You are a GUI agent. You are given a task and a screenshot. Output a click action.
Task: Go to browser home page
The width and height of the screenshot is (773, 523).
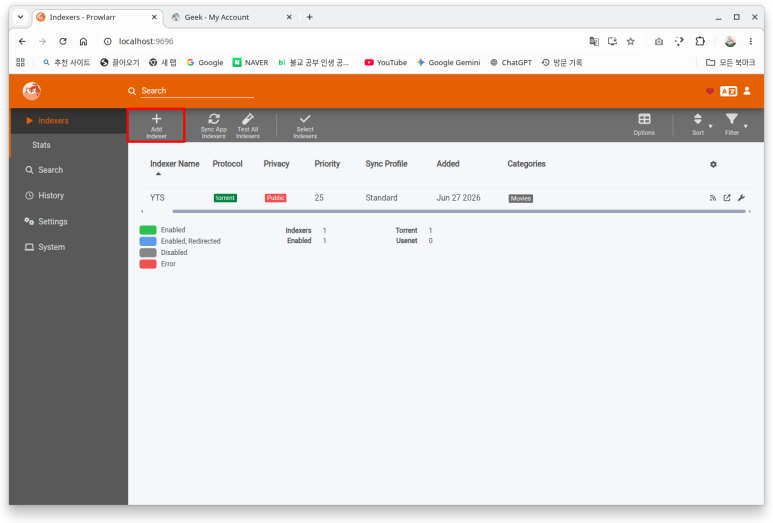83,41
